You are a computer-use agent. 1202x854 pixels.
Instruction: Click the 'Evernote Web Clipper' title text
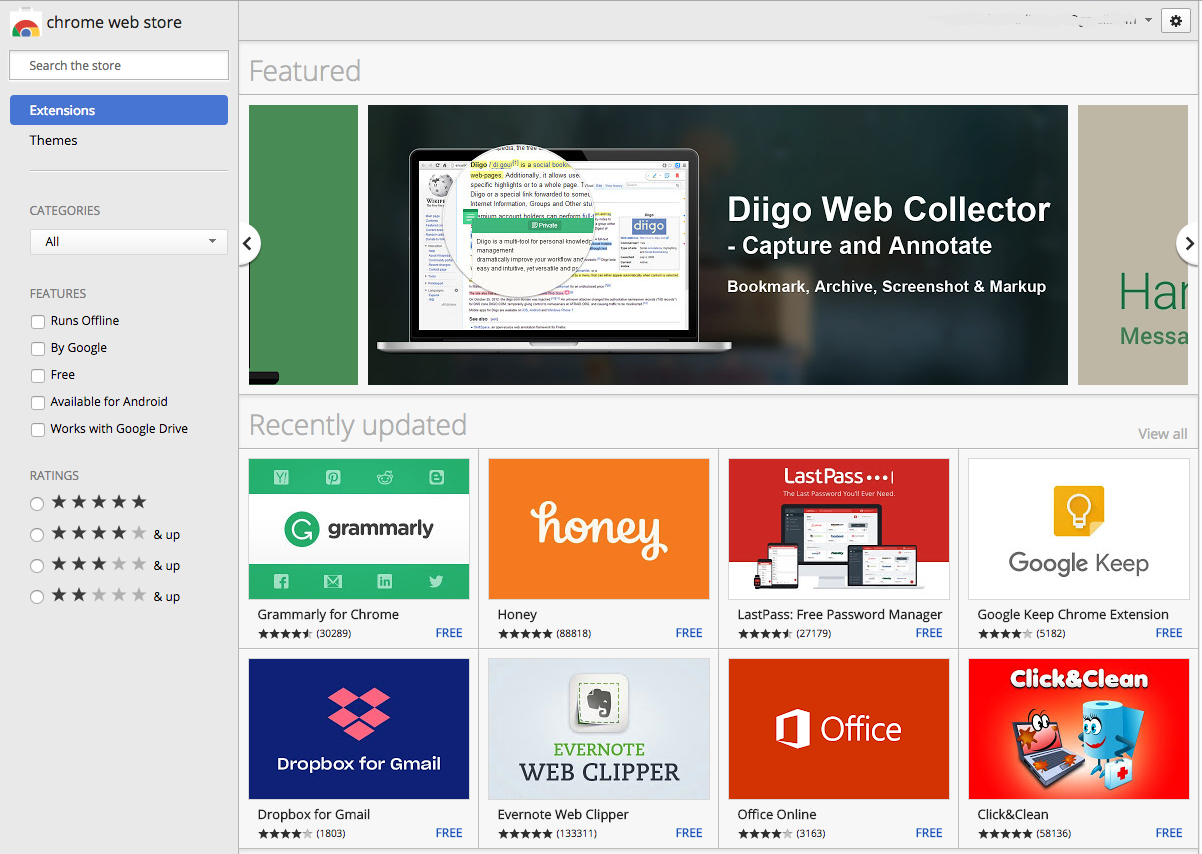563,814
